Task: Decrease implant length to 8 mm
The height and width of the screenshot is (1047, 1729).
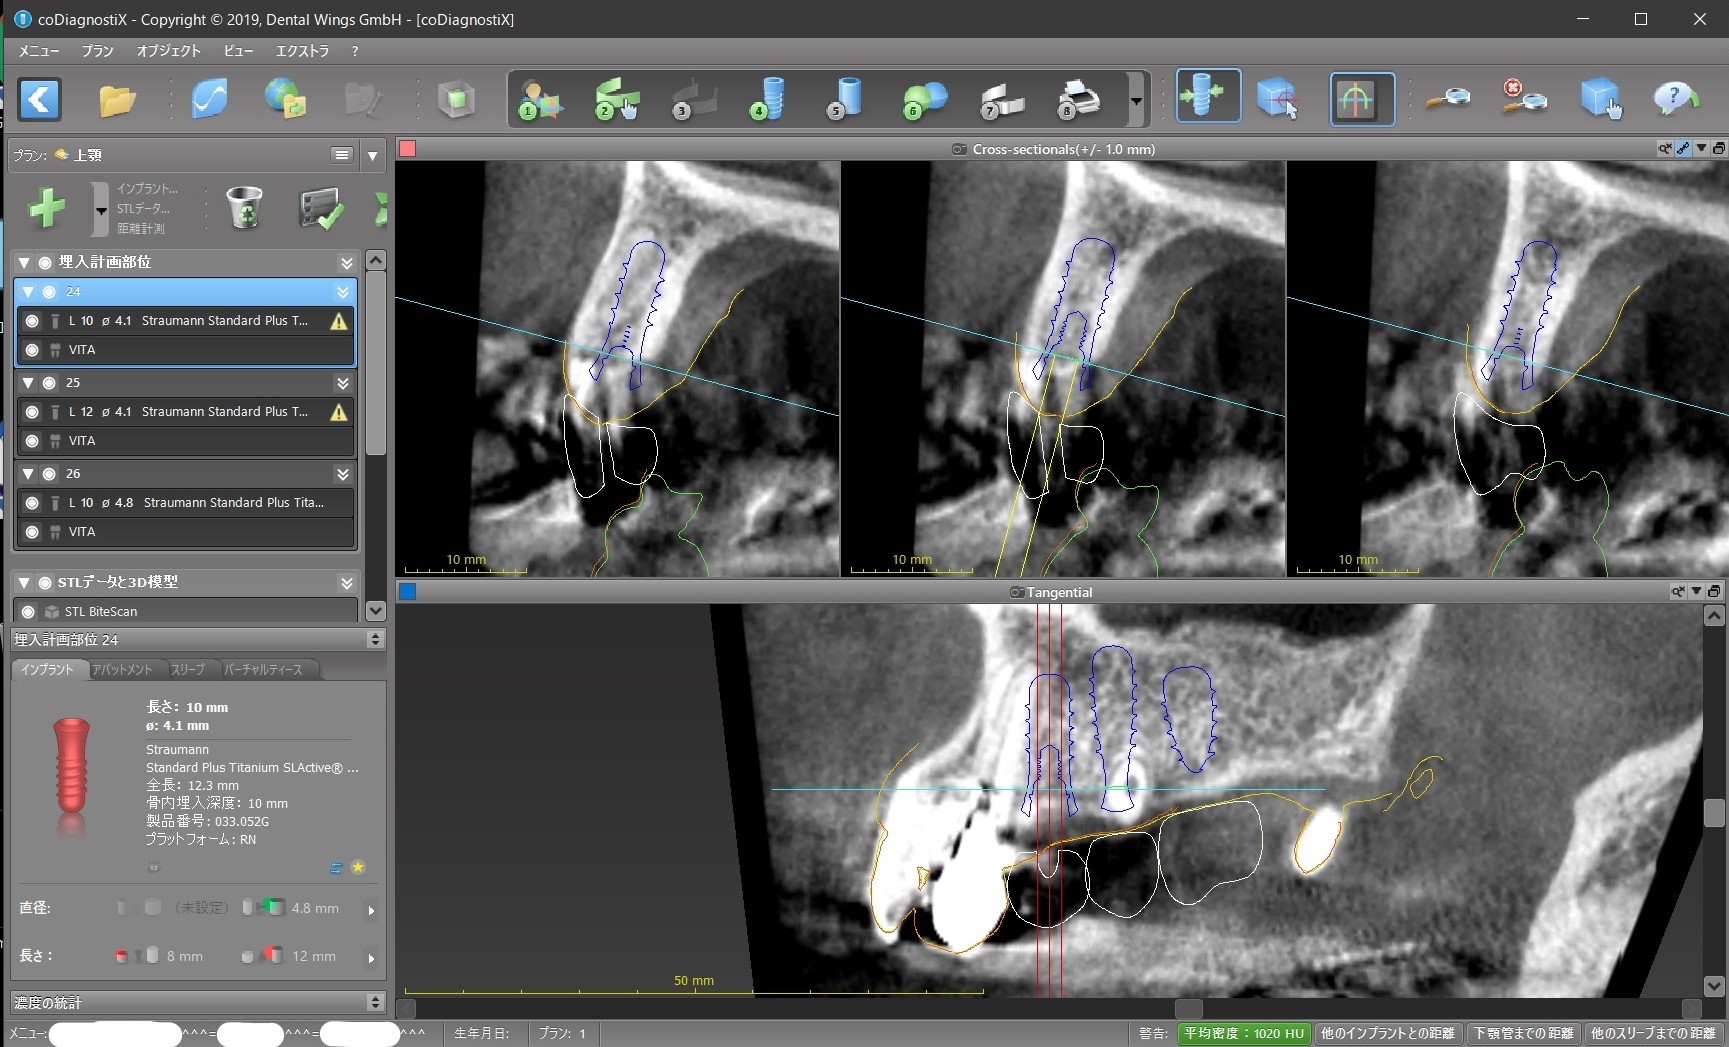Action: [x=160, y=956]
